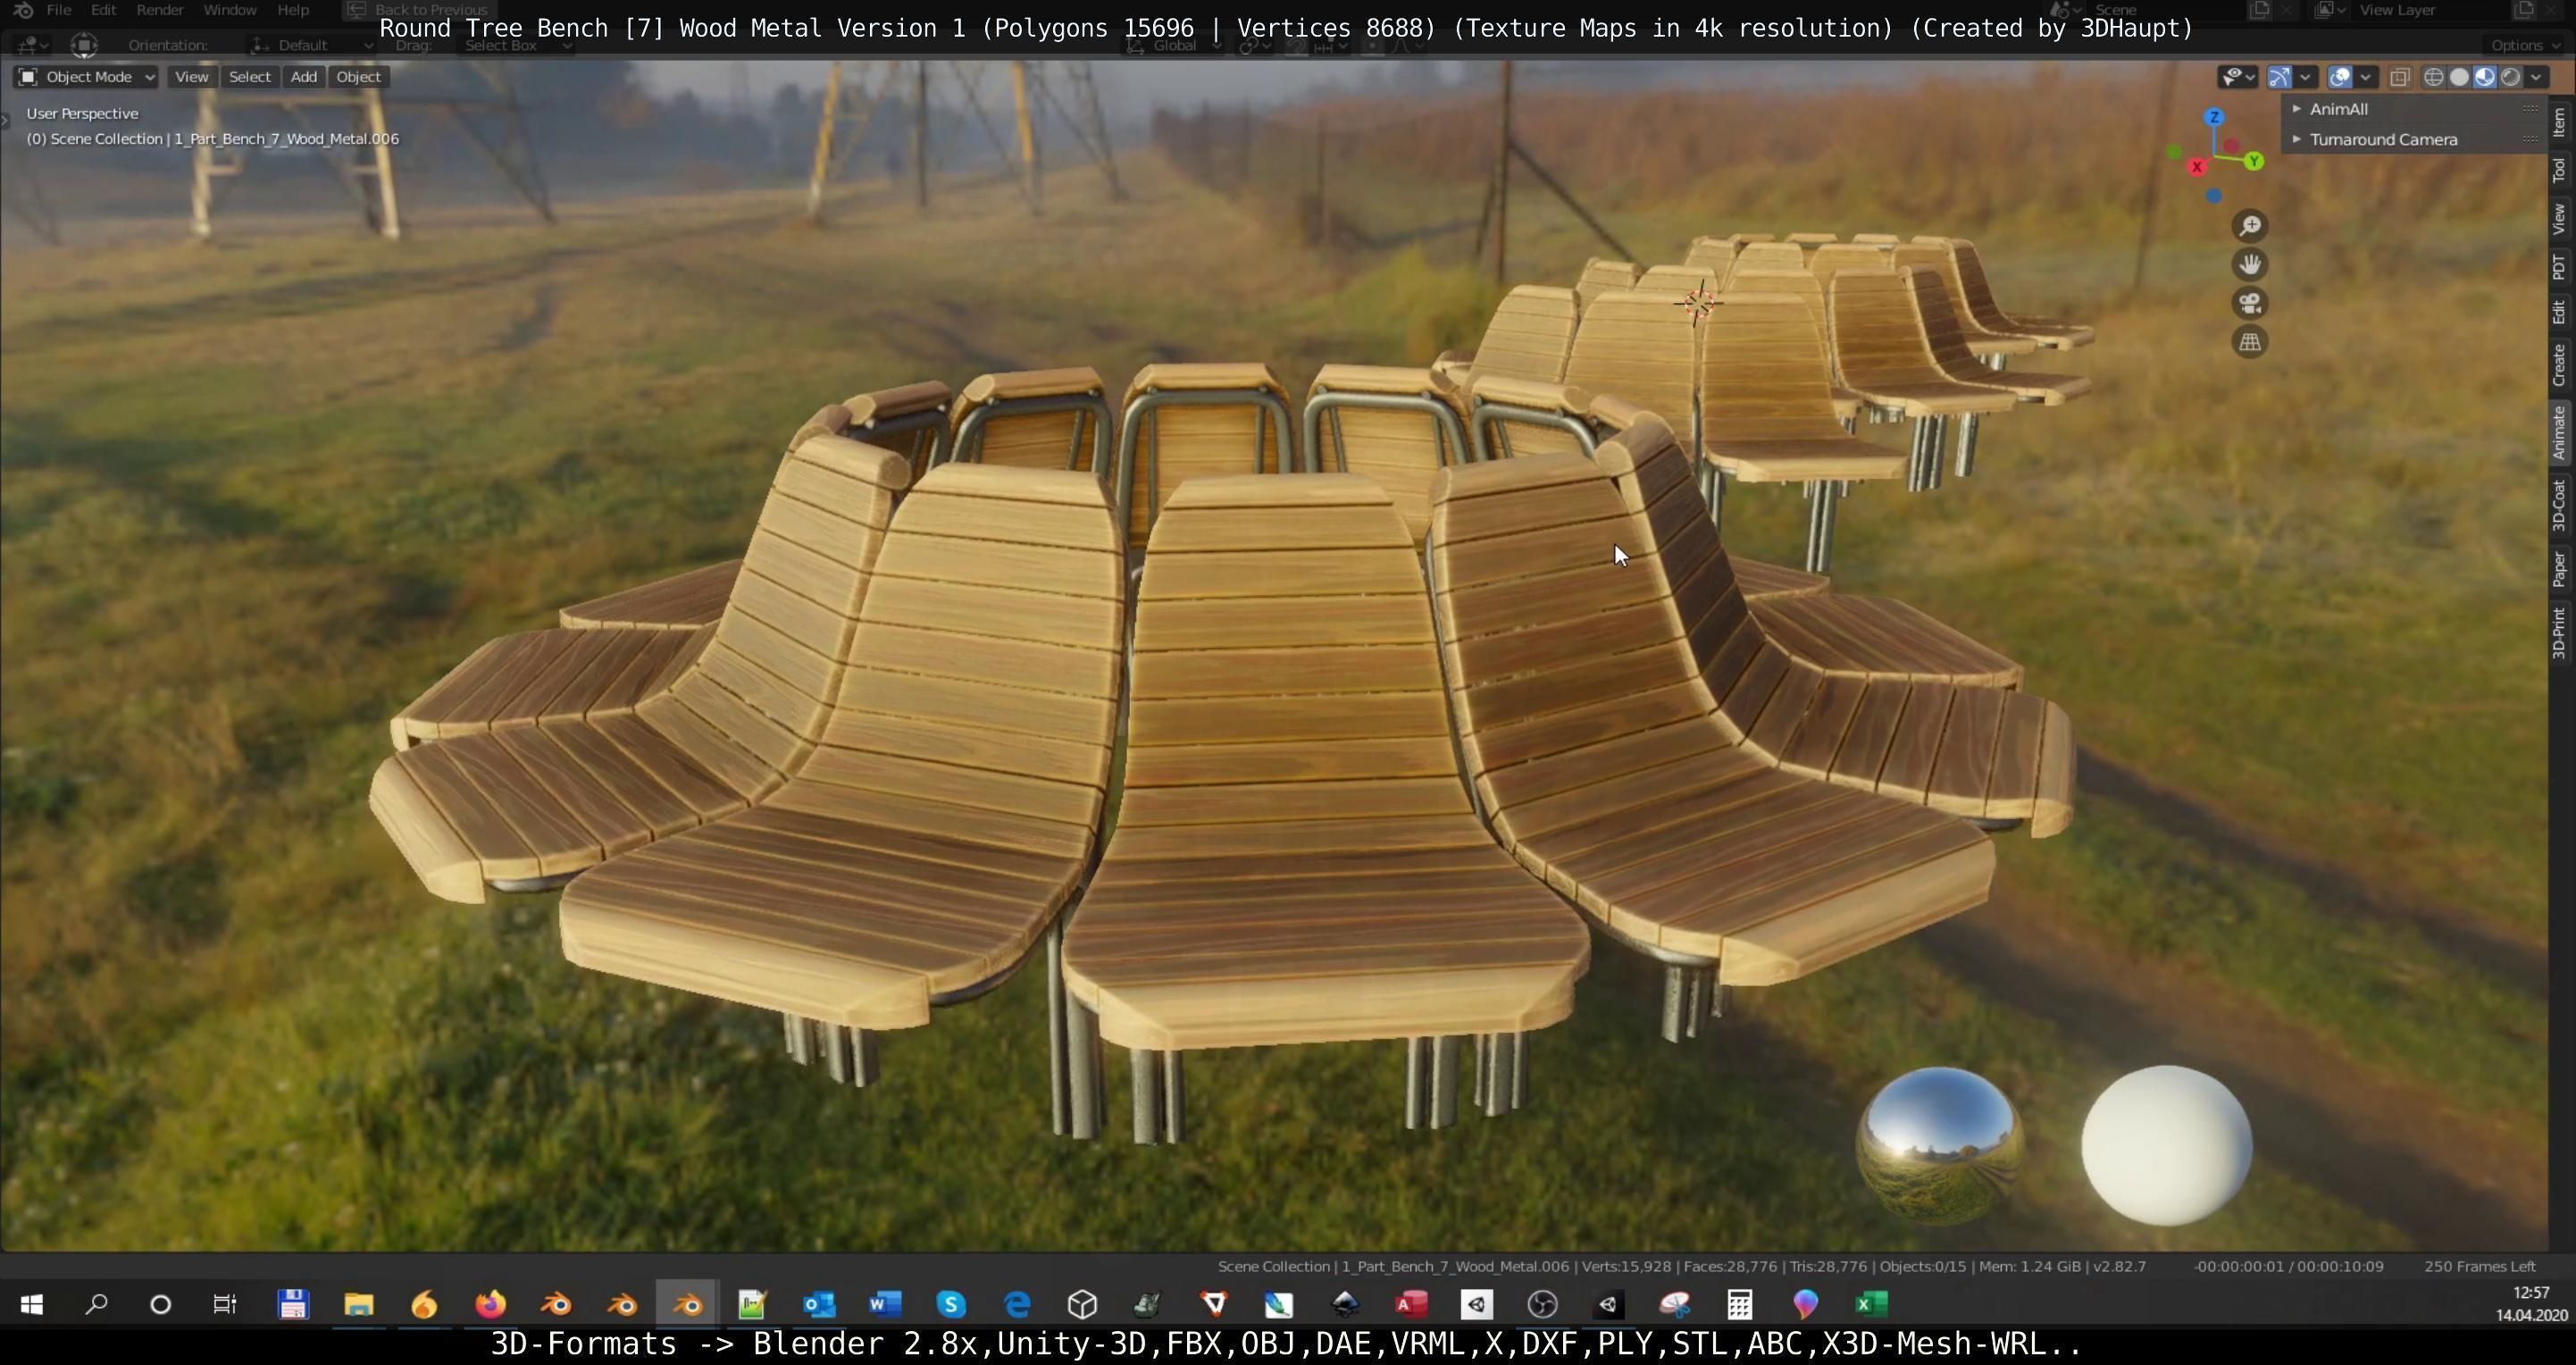Screen dimensions: 2576x1365
Task: Expand the AnimAll panel
Action: 2338,109
